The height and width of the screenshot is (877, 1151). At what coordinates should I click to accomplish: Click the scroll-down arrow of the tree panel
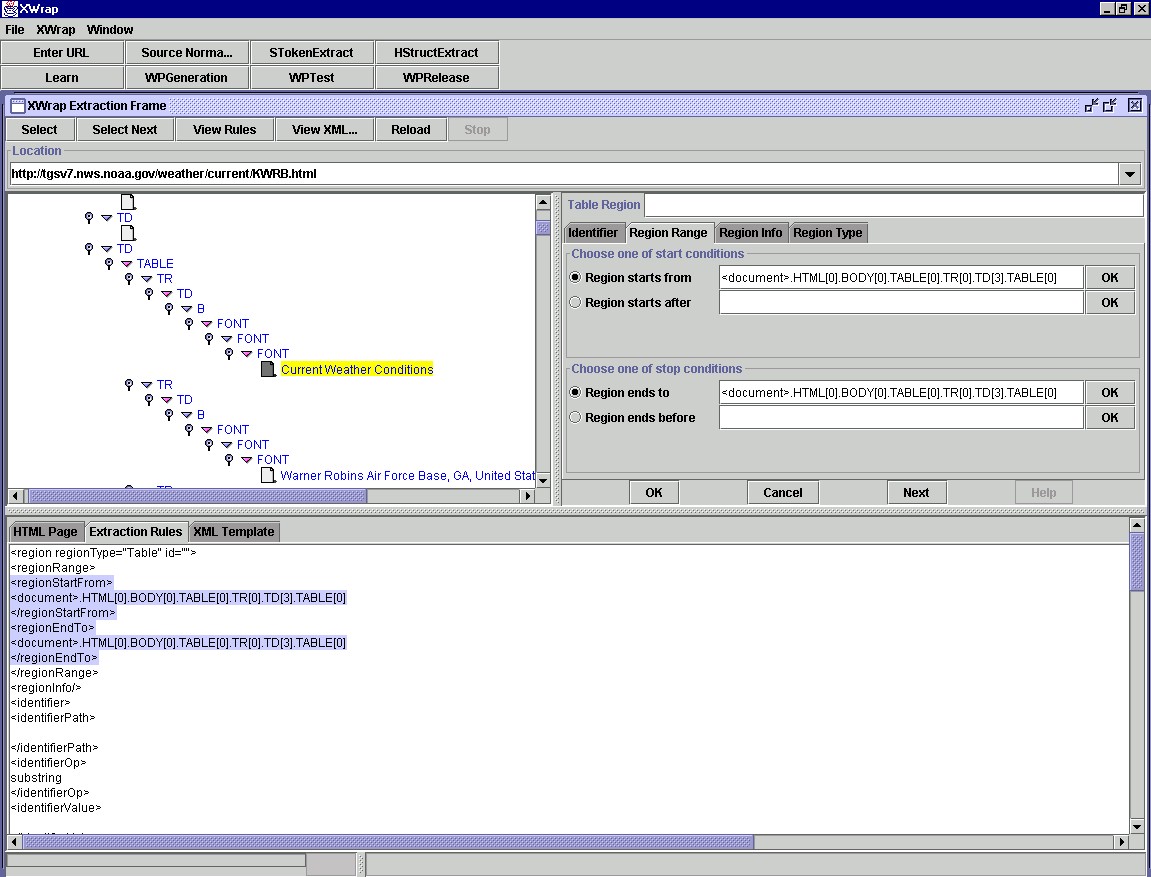tap(543, 481)
